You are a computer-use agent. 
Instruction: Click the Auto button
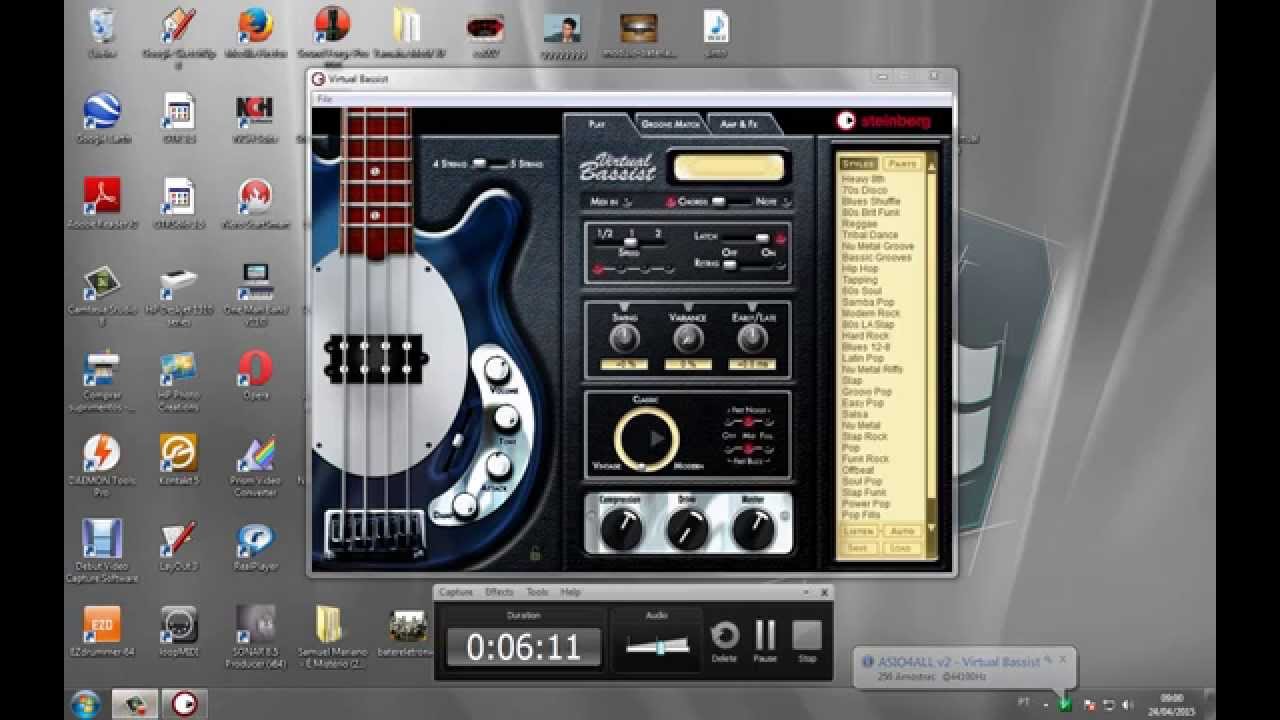click(902, 532)
